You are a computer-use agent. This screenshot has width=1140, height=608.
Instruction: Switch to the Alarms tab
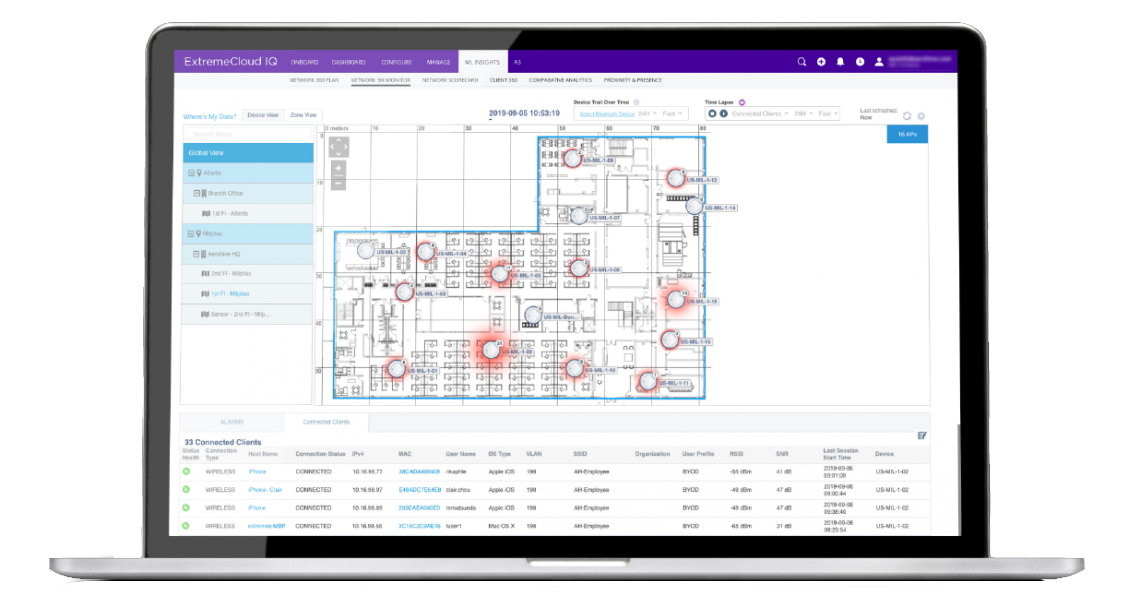click(232, 422)
